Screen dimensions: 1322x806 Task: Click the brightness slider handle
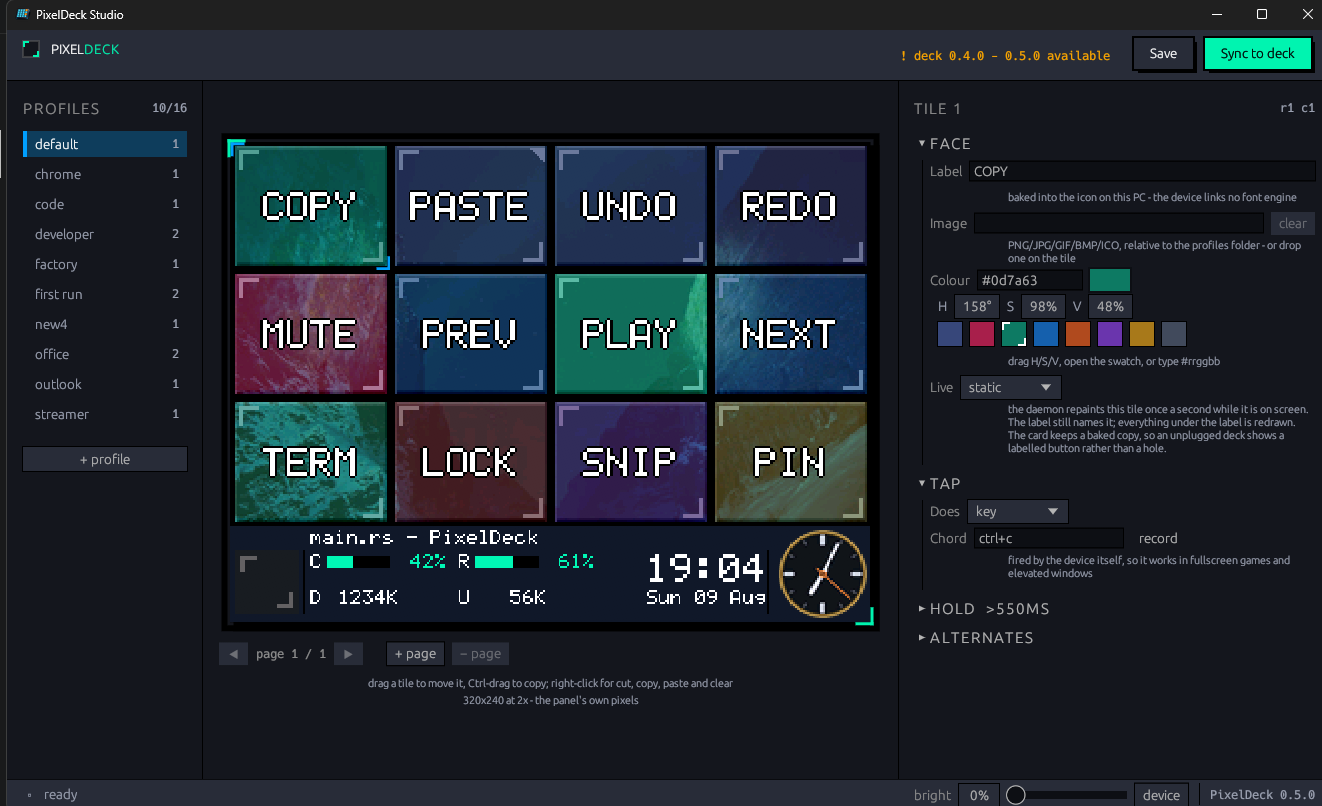pyautogui.click(x=1016, y=795)
